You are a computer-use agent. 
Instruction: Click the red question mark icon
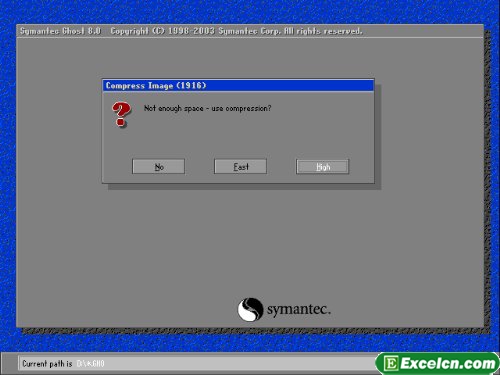point(121,114)
